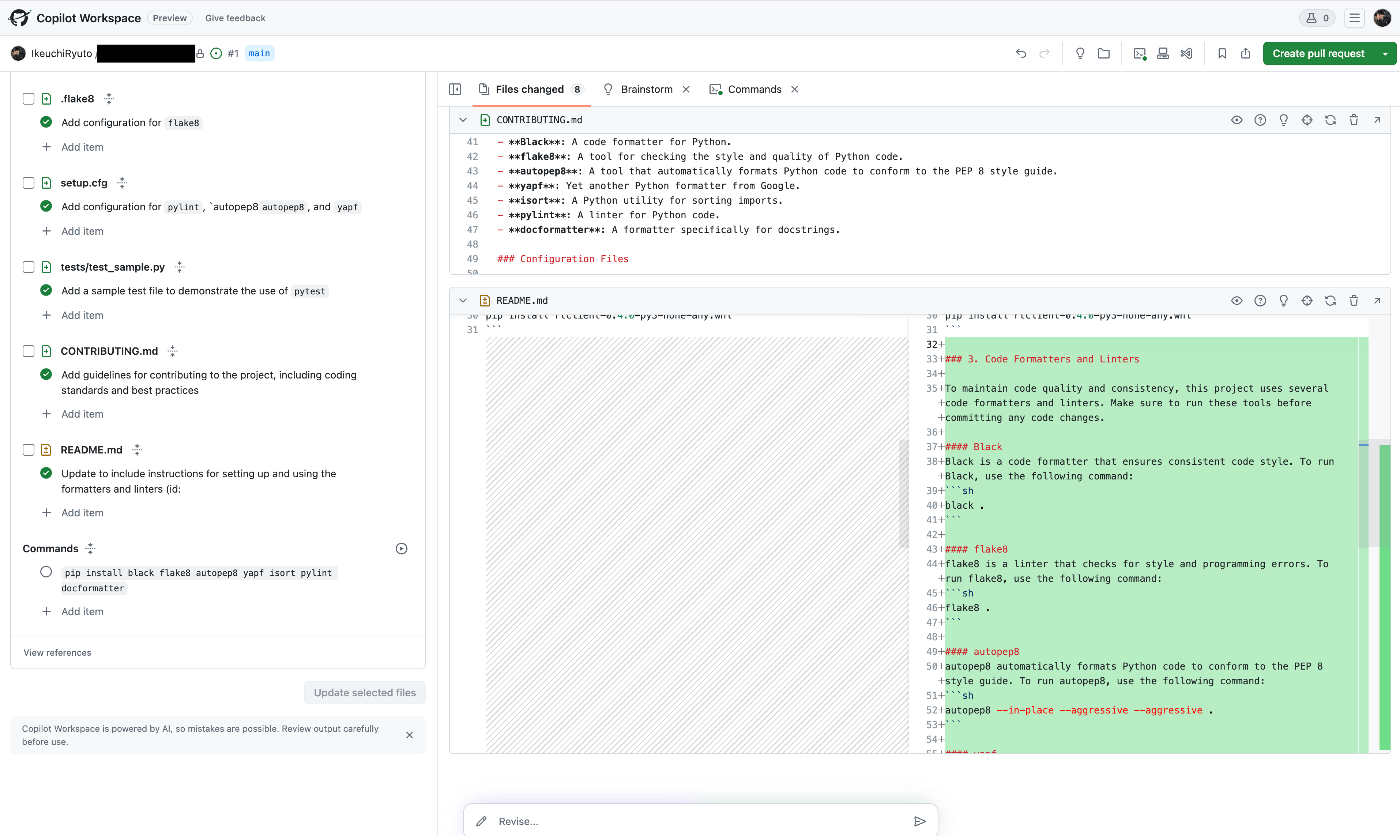Click the split icon next to setup.cfg

point(122,183)
